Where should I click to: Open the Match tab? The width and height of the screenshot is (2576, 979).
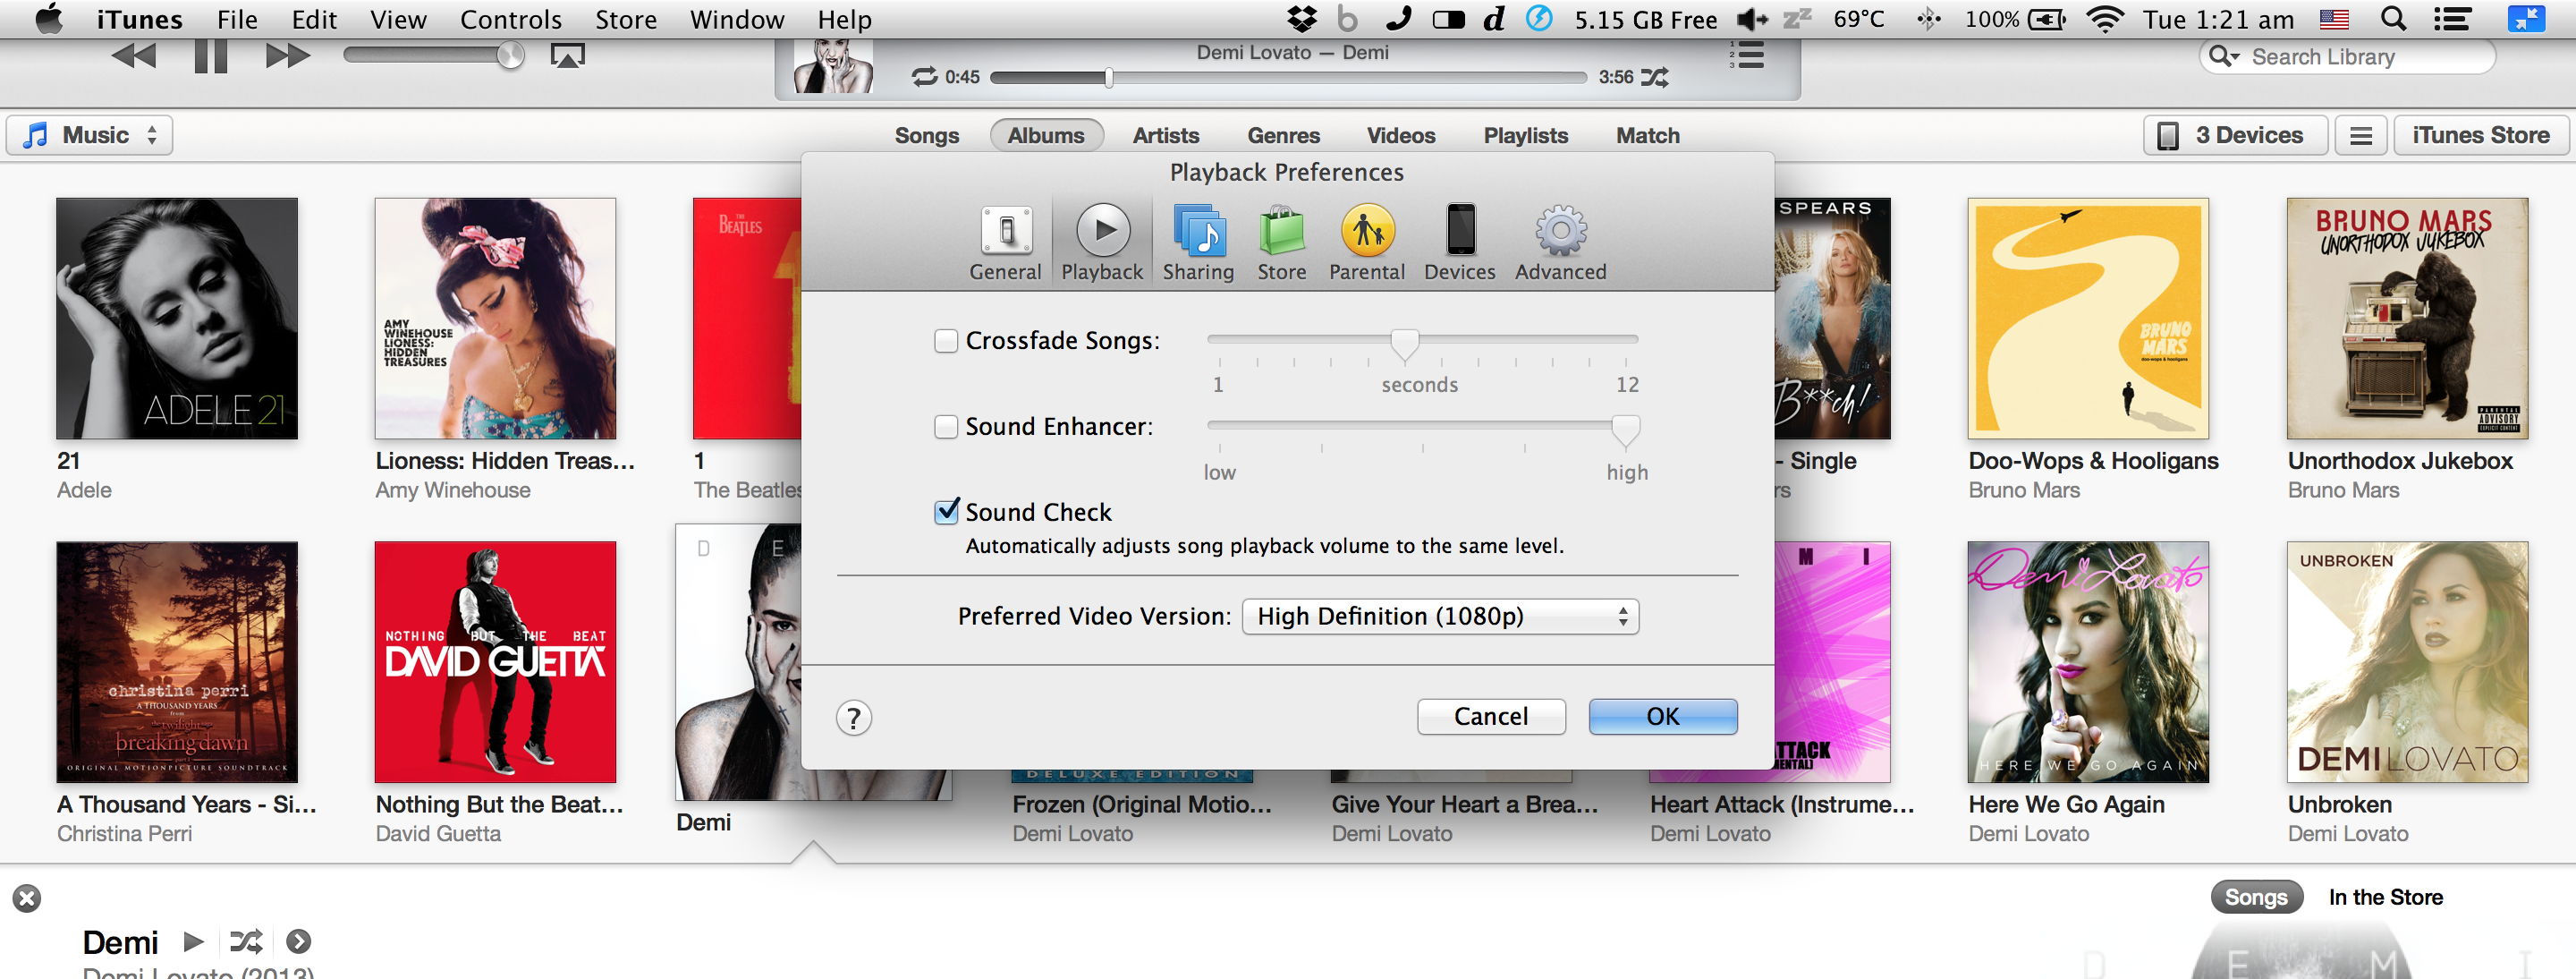point(1647,135)
